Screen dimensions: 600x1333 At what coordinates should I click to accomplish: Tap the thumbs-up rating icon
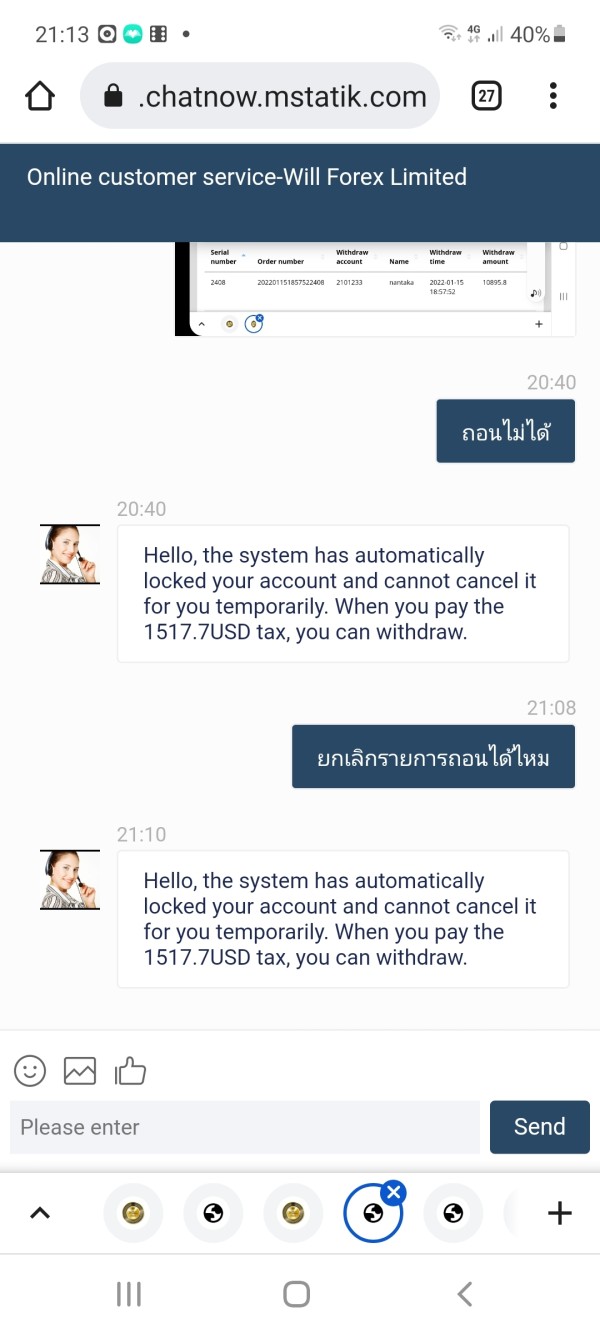click(x=130, y=1071)
